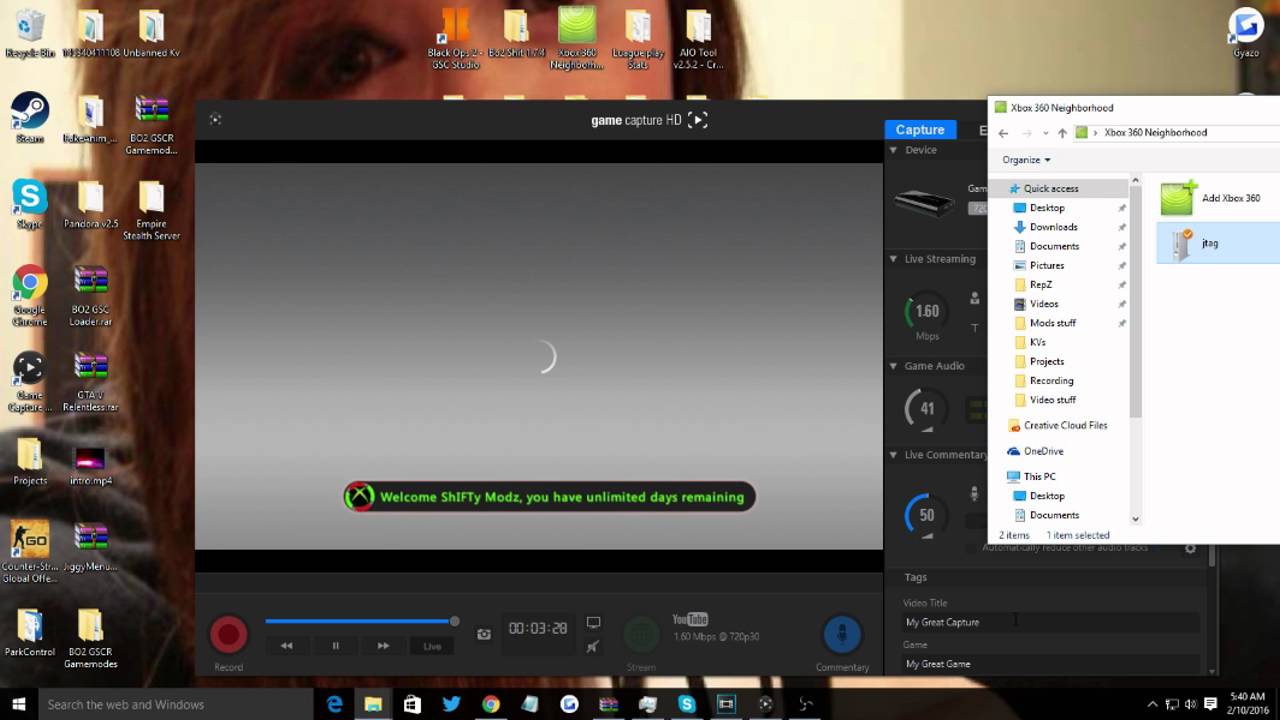The image size is (1280, 720).
Task: Pause the capture playback
Action: [335, 646]
